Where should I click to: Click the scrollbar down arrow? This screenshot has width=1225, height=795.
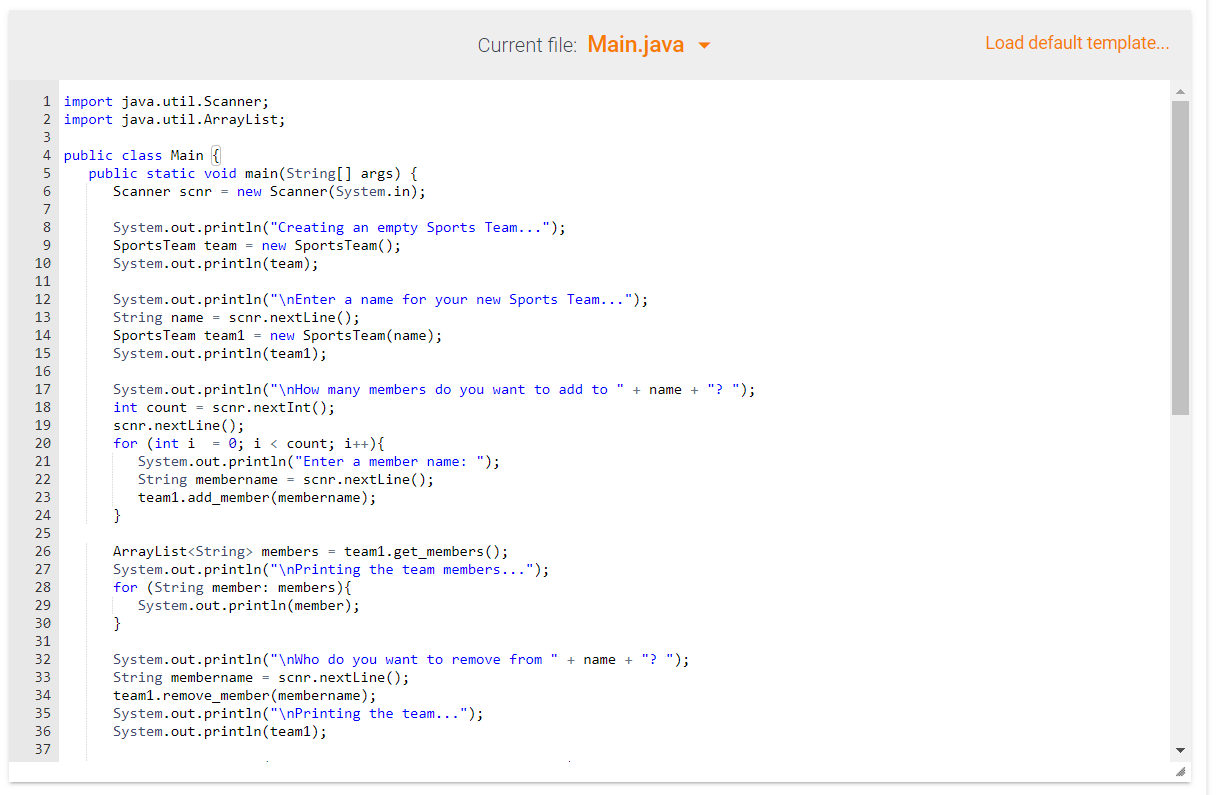pyautogui.click(x=1181, y=748)
